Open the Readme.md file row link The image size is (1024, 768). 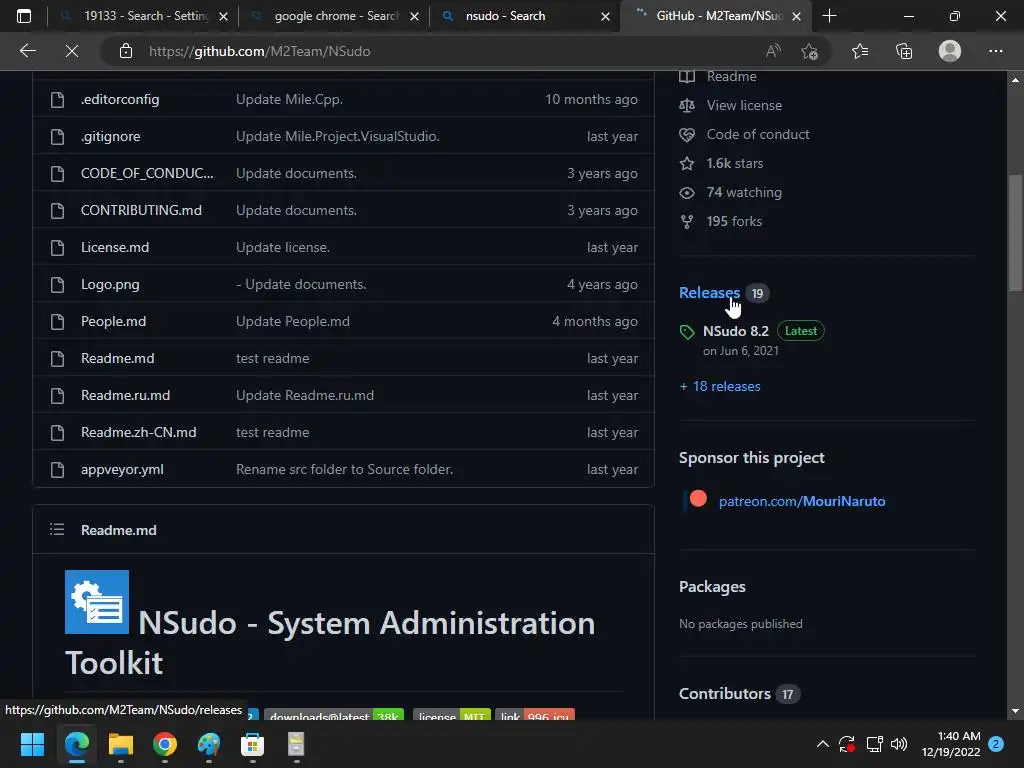click(x=118, y=359)
